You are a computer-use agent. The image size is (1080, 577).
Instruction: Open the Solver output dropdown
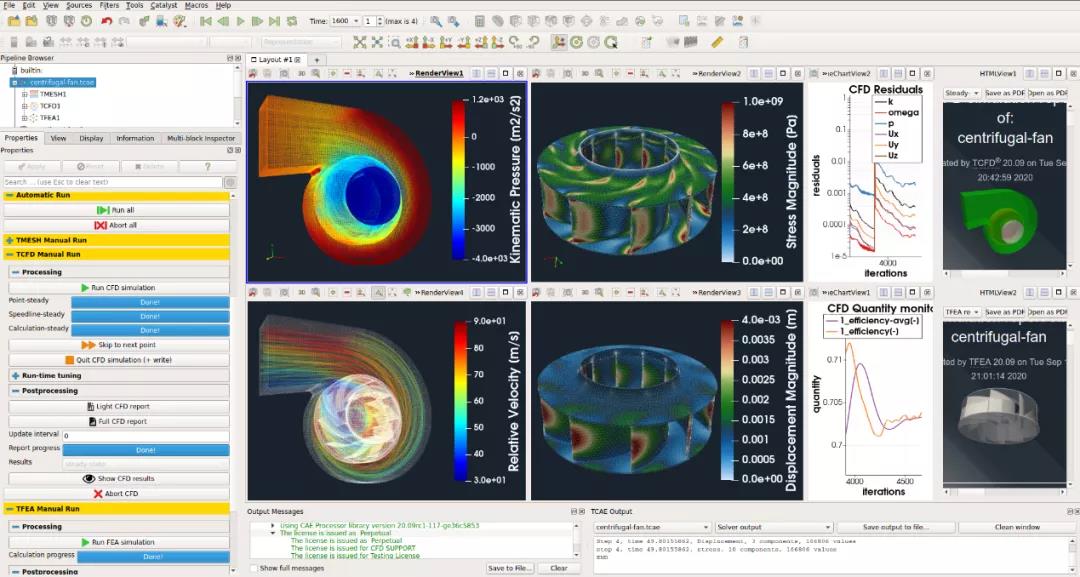[774, 527]
